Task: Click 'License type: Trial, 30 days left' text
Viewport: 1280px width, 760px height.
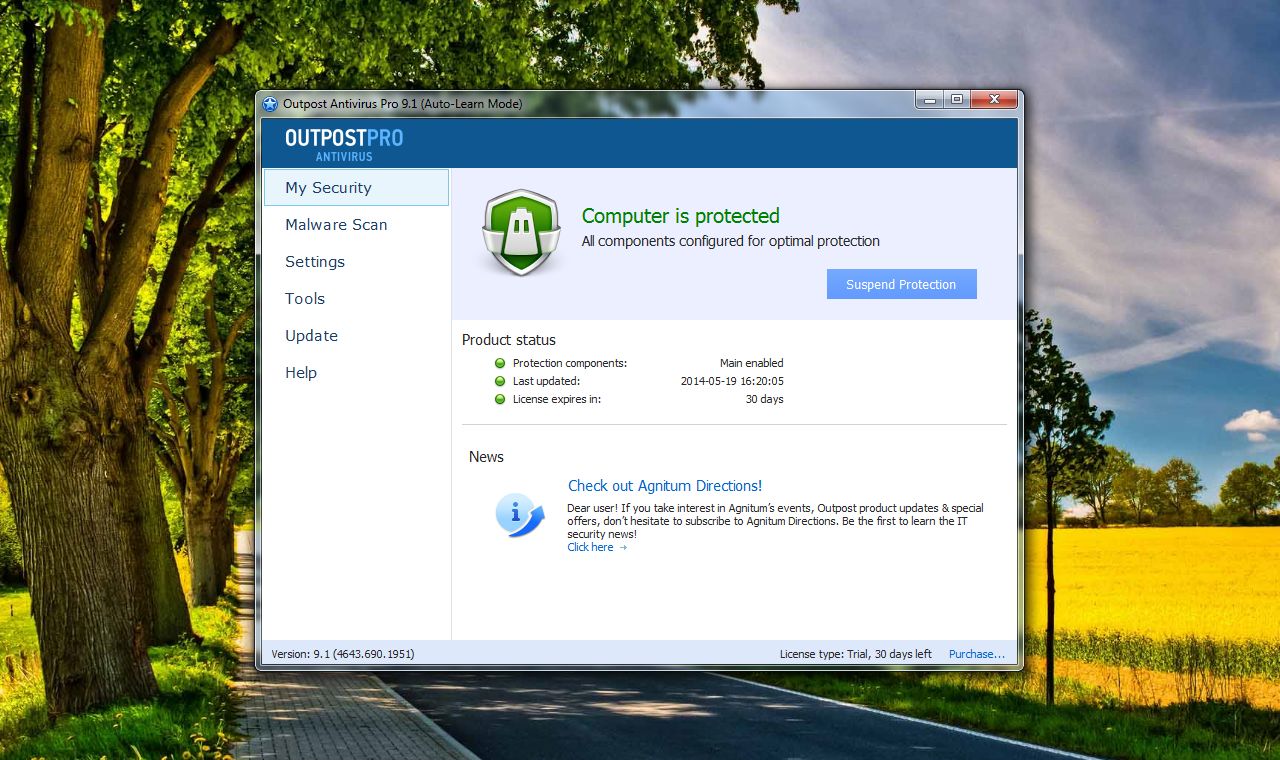Action: pos(856,654)
